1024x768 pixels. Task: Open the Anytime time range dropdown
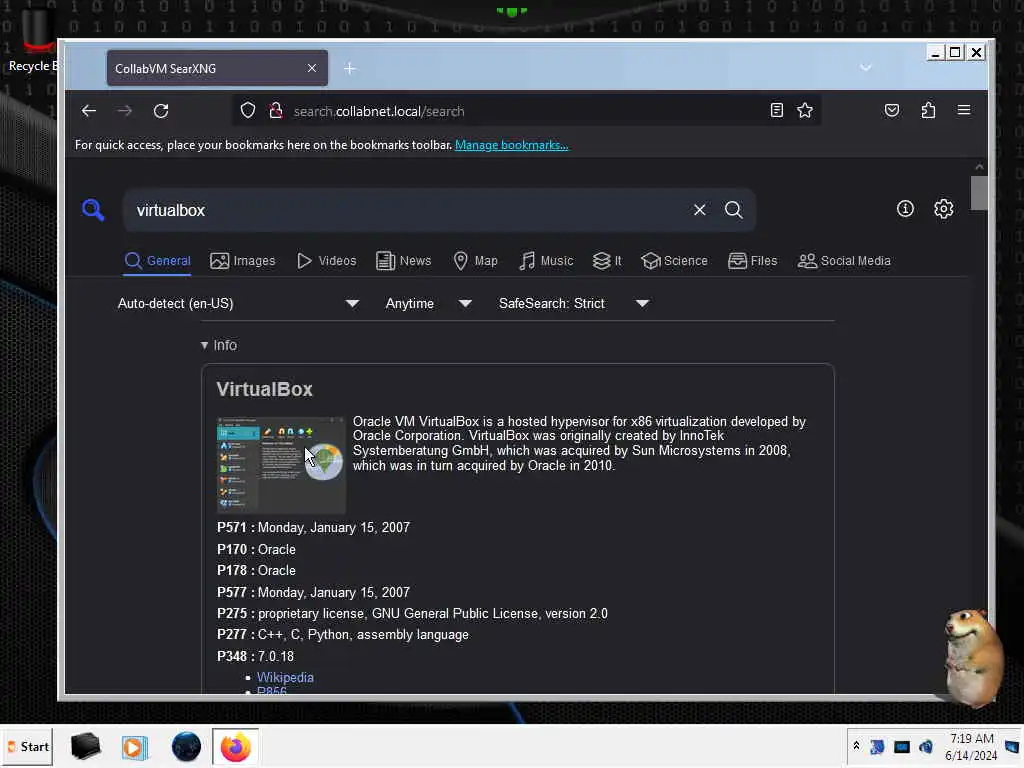(428, 304)
